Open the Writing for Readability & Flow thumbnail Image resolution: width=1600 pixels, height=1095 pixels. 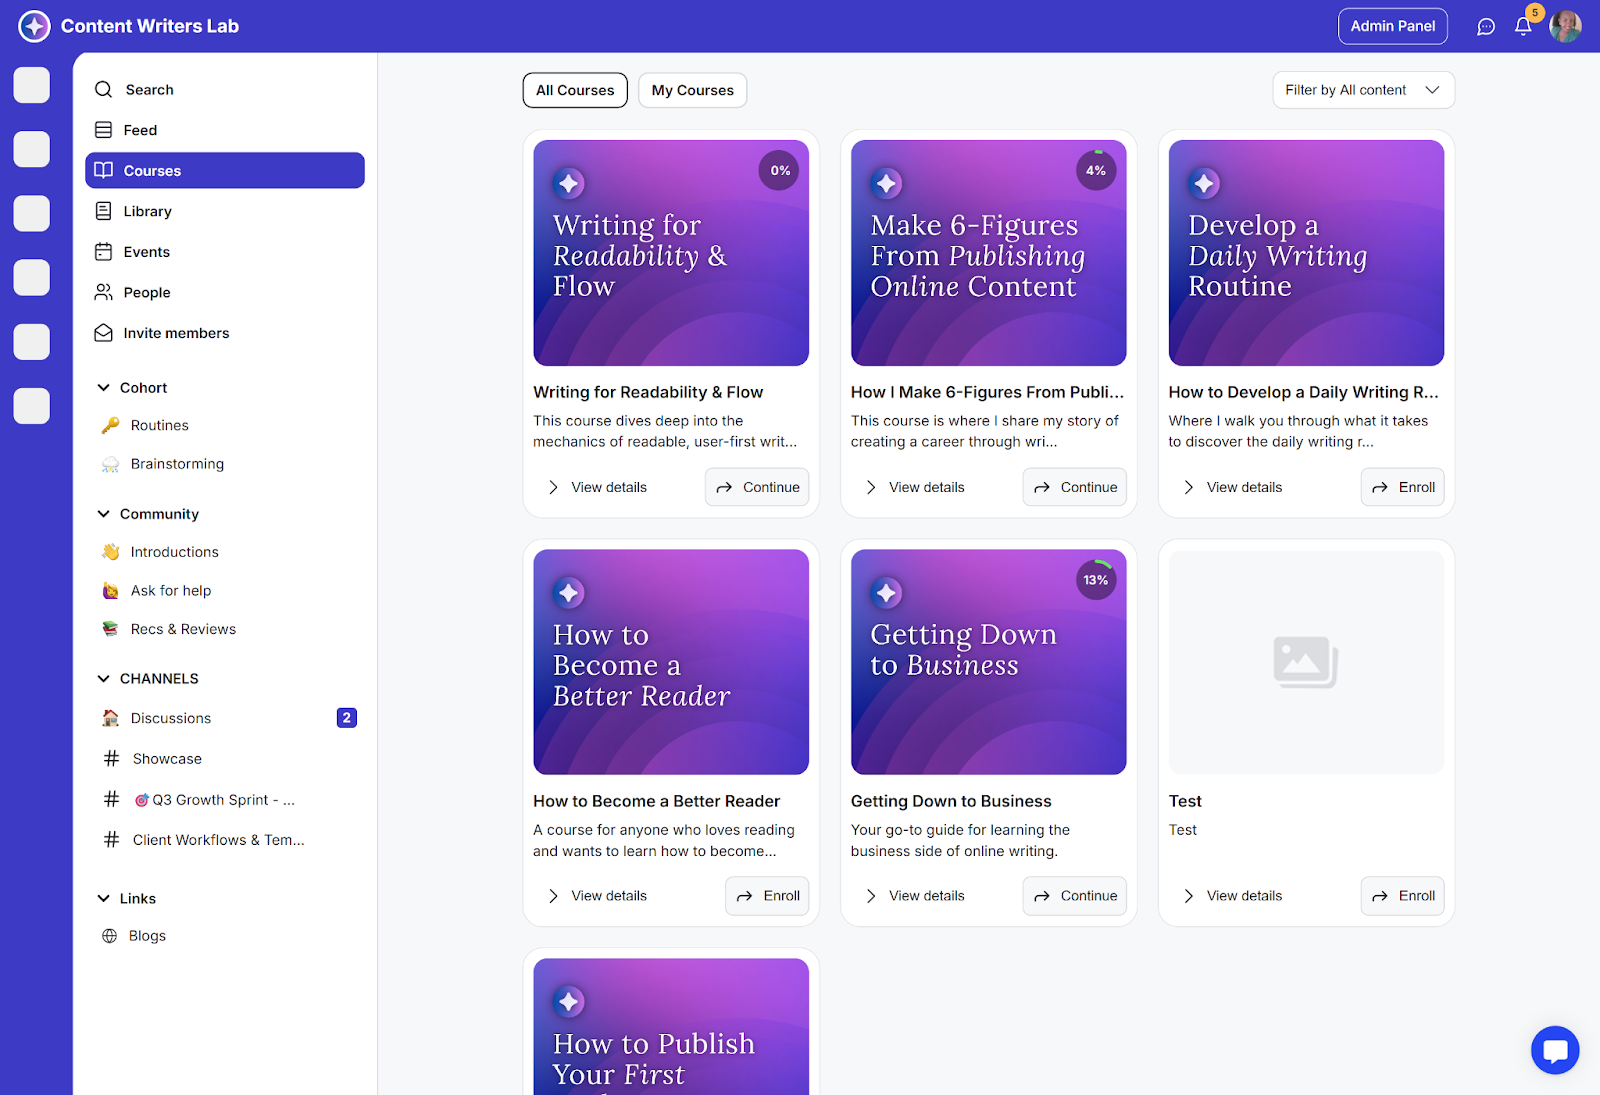coord(671,253)
